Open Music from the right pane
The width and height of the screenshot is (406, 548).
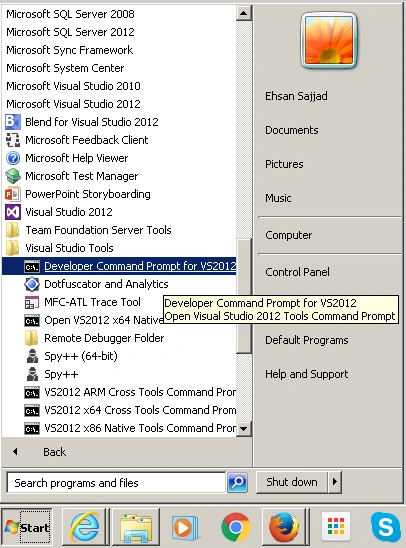[278, 198]
